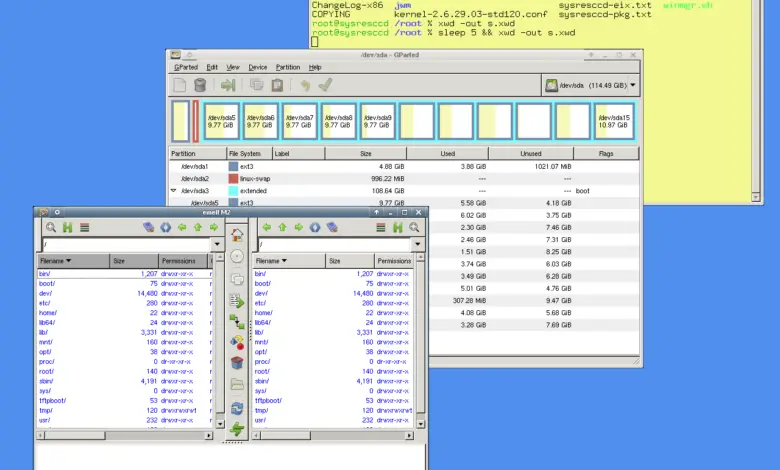Open the View menu in GParted
Viewport: 780px width, 470px height.
(x=233, y=67)
